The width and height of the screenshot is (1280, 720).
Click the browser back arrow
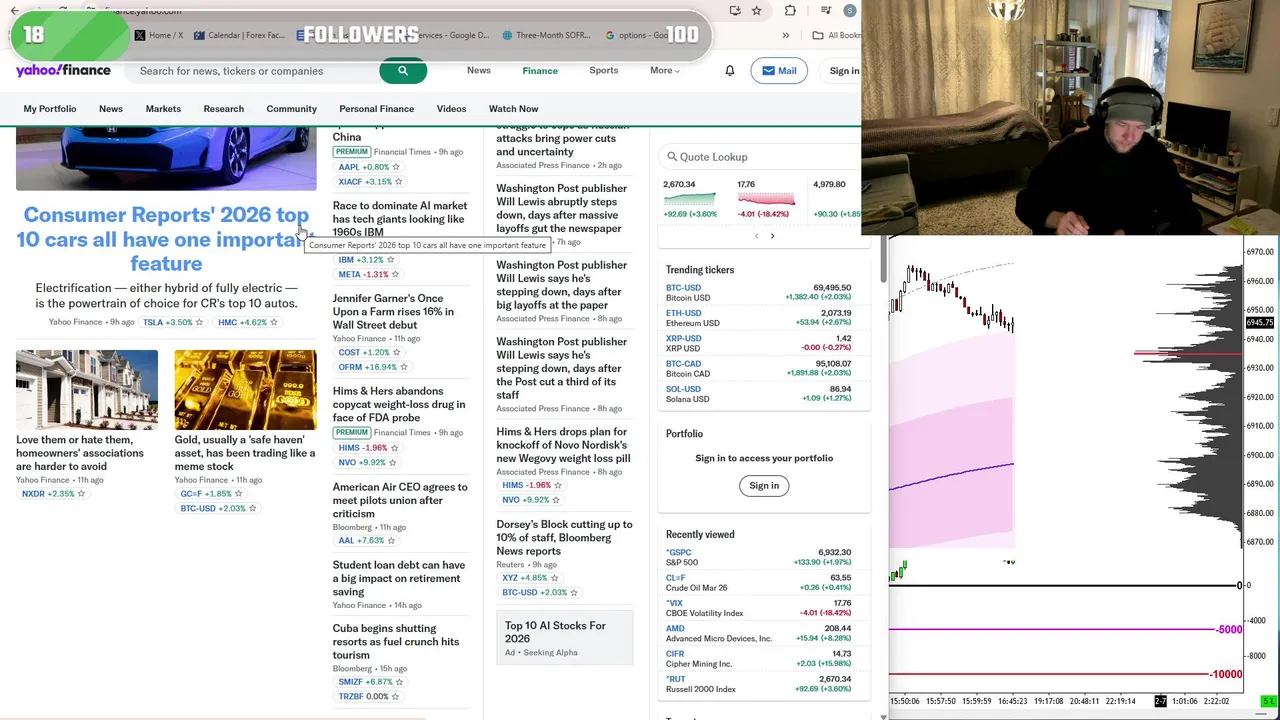(14, 11)
